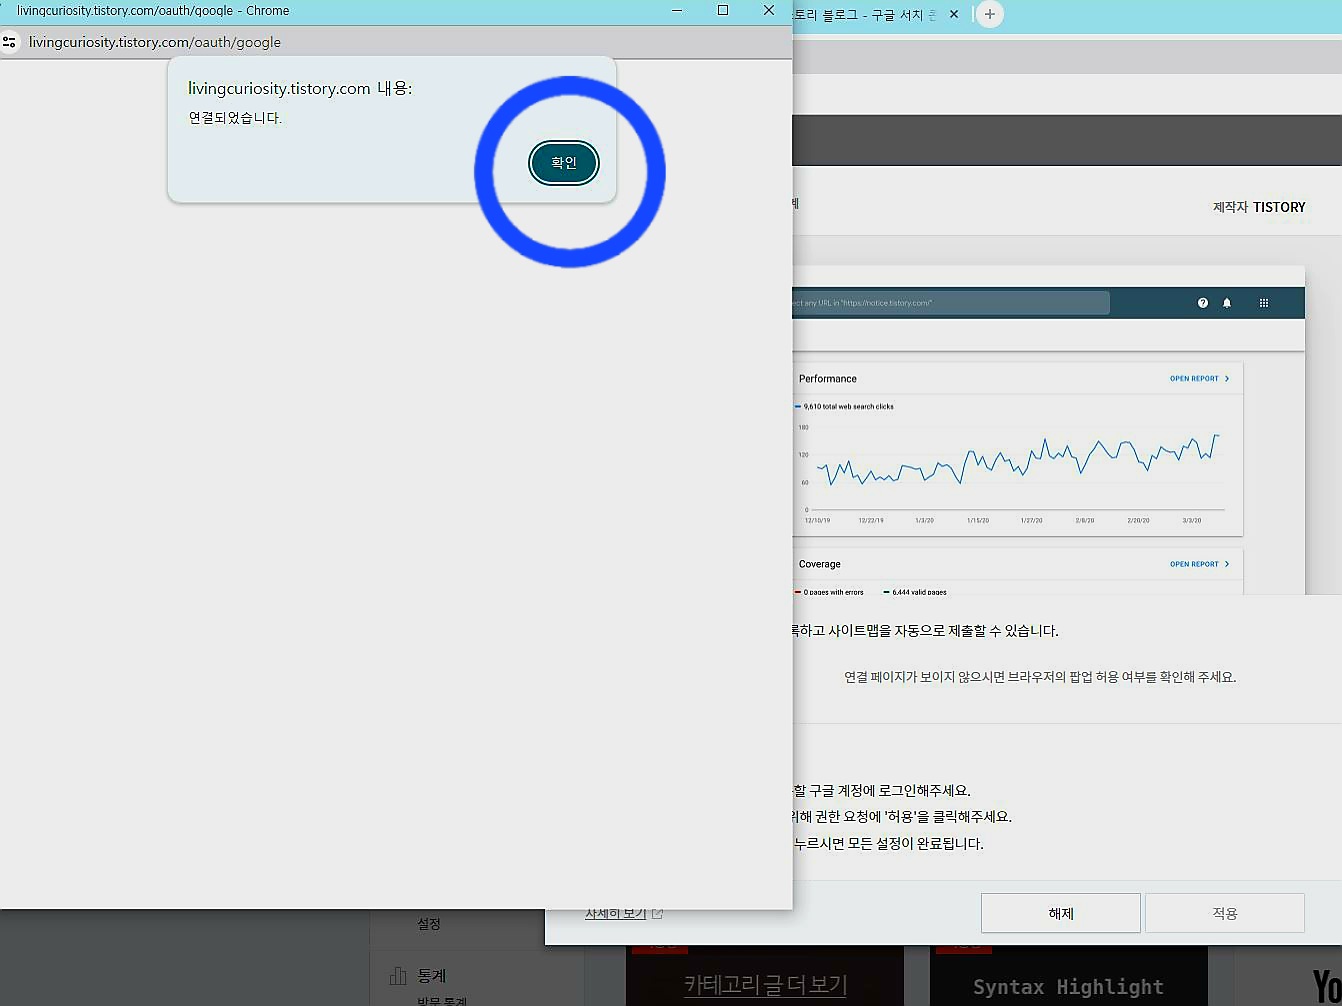Close the 구글 서치 콘솔 browser tab
This screenshot has height=1006, width=1342.
[x=954, y=14]
